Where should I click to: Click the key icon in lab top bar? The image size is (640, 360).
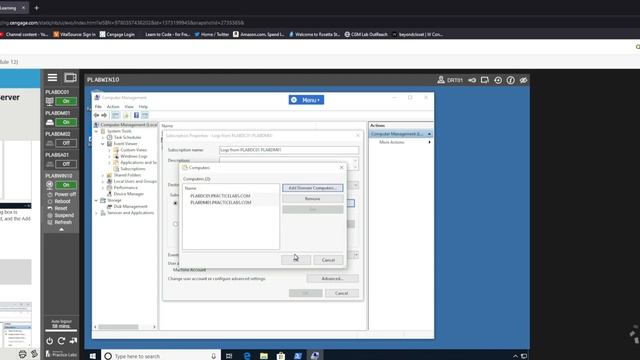pos(472,80)
